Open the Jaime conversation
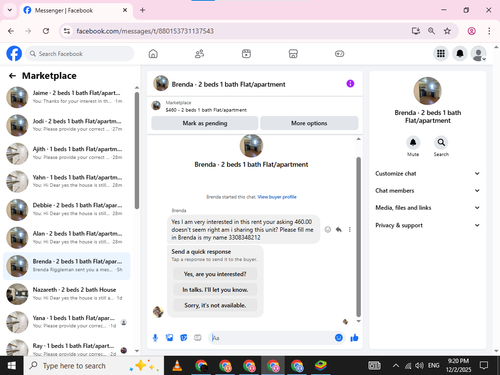500x375 pixels. tap(67, 97)
